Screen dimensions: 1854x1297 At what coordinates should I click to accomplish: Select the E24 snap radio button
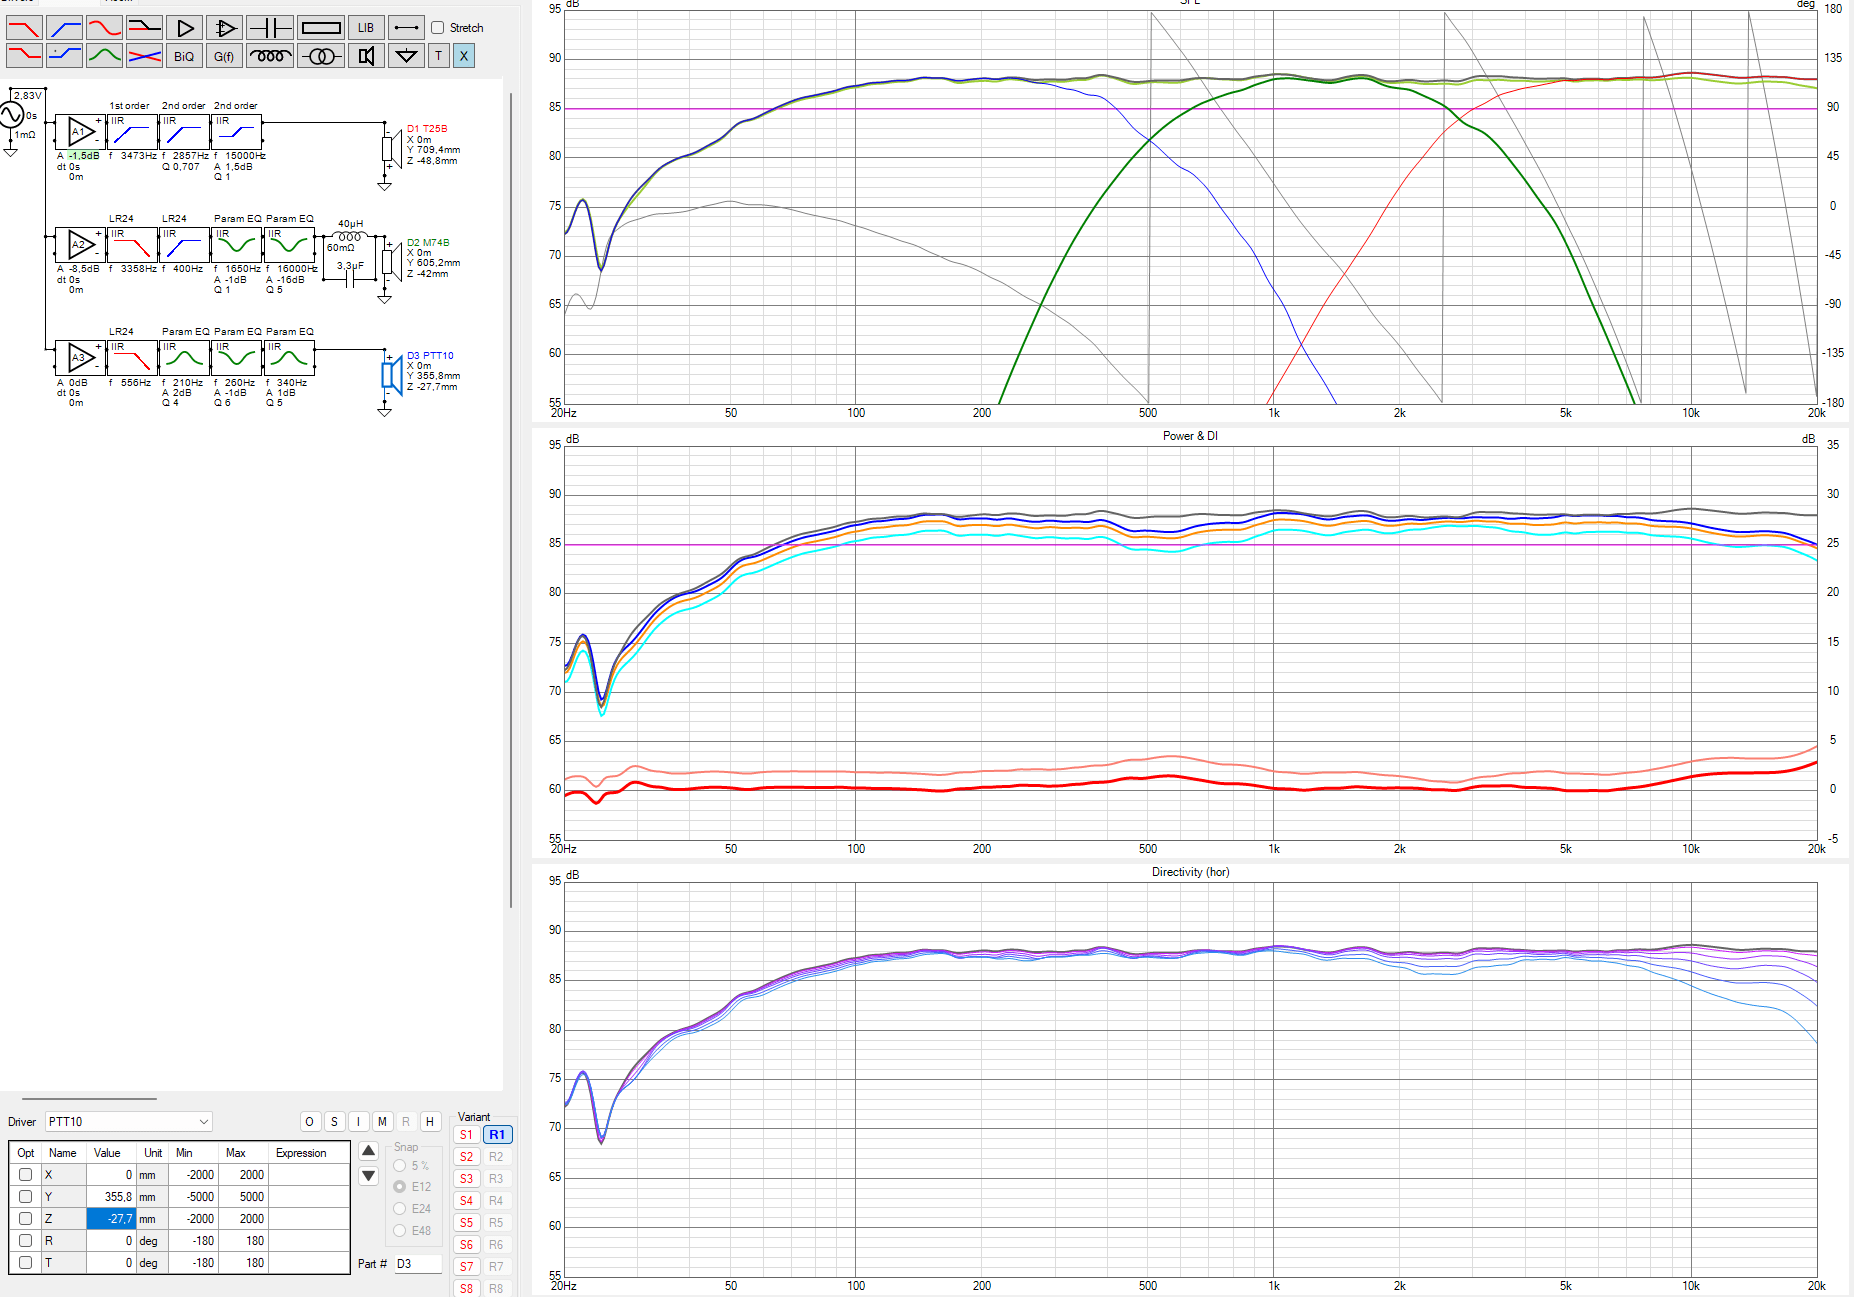tap(400, 1209)
